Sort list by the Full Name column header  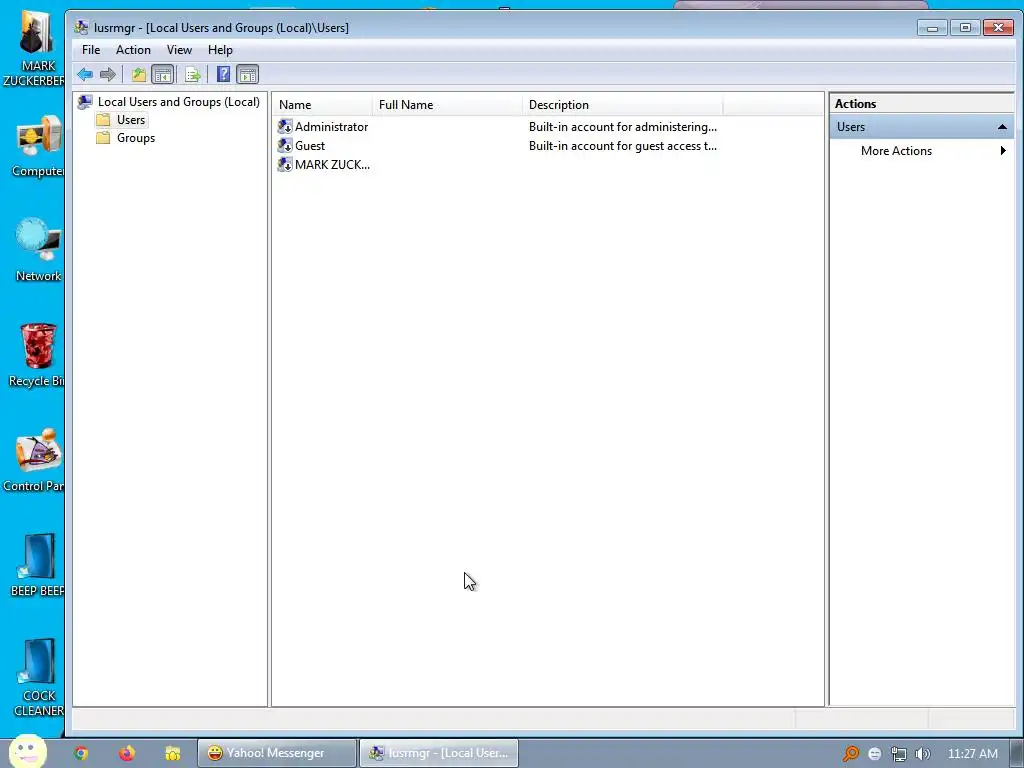point(447,104)
